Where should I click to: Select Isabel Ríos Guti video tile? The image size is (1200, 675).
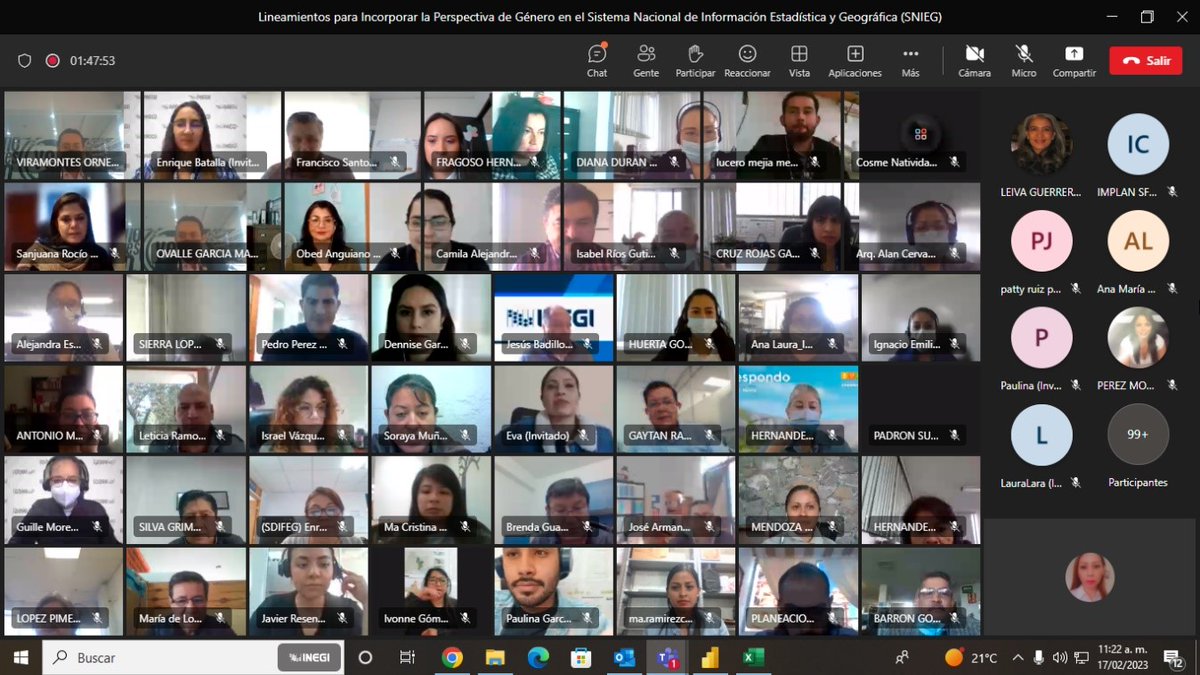[x=632, y=227]
